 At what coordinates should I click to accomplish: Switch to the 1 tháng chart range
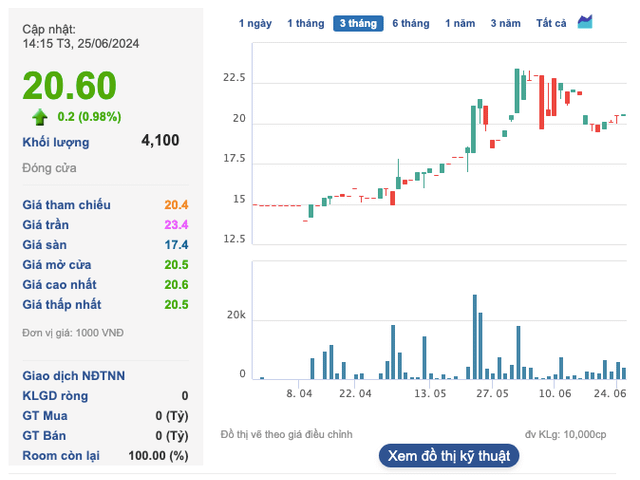[304, 23]
